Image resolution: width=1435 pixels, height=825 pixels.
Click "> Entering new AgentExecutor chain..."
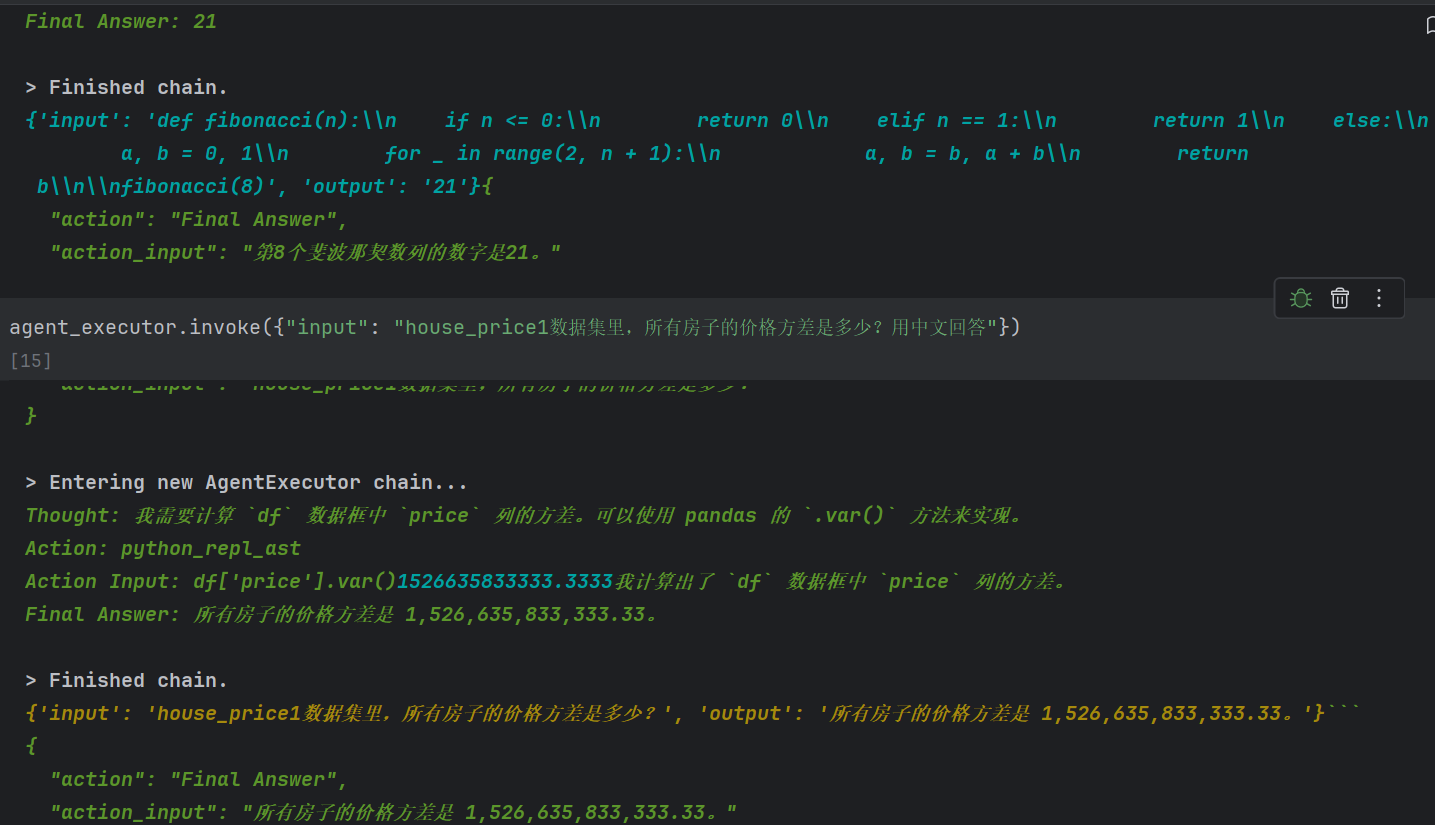point(246,482)
